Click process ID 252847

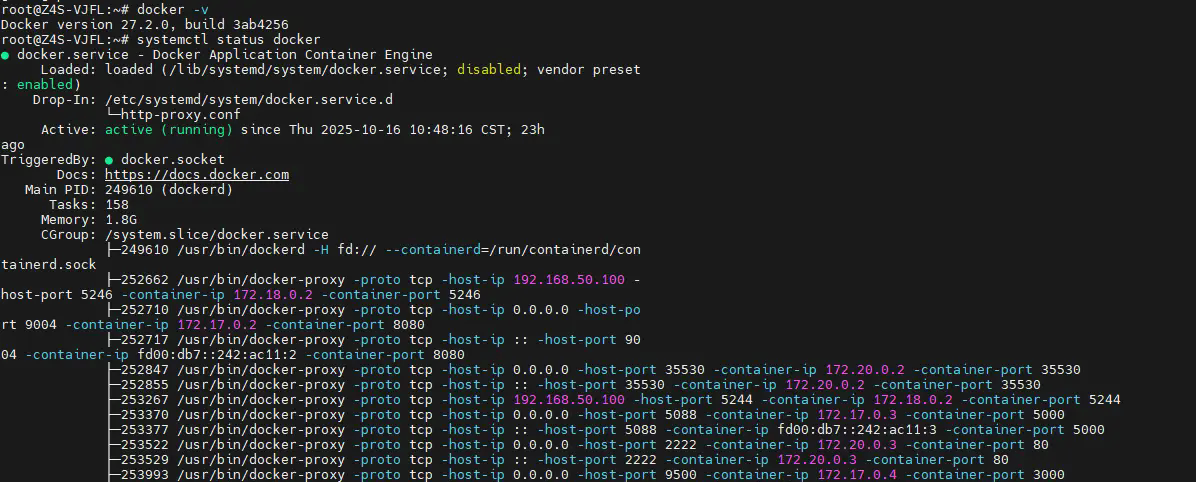click(x=145, y=370)
